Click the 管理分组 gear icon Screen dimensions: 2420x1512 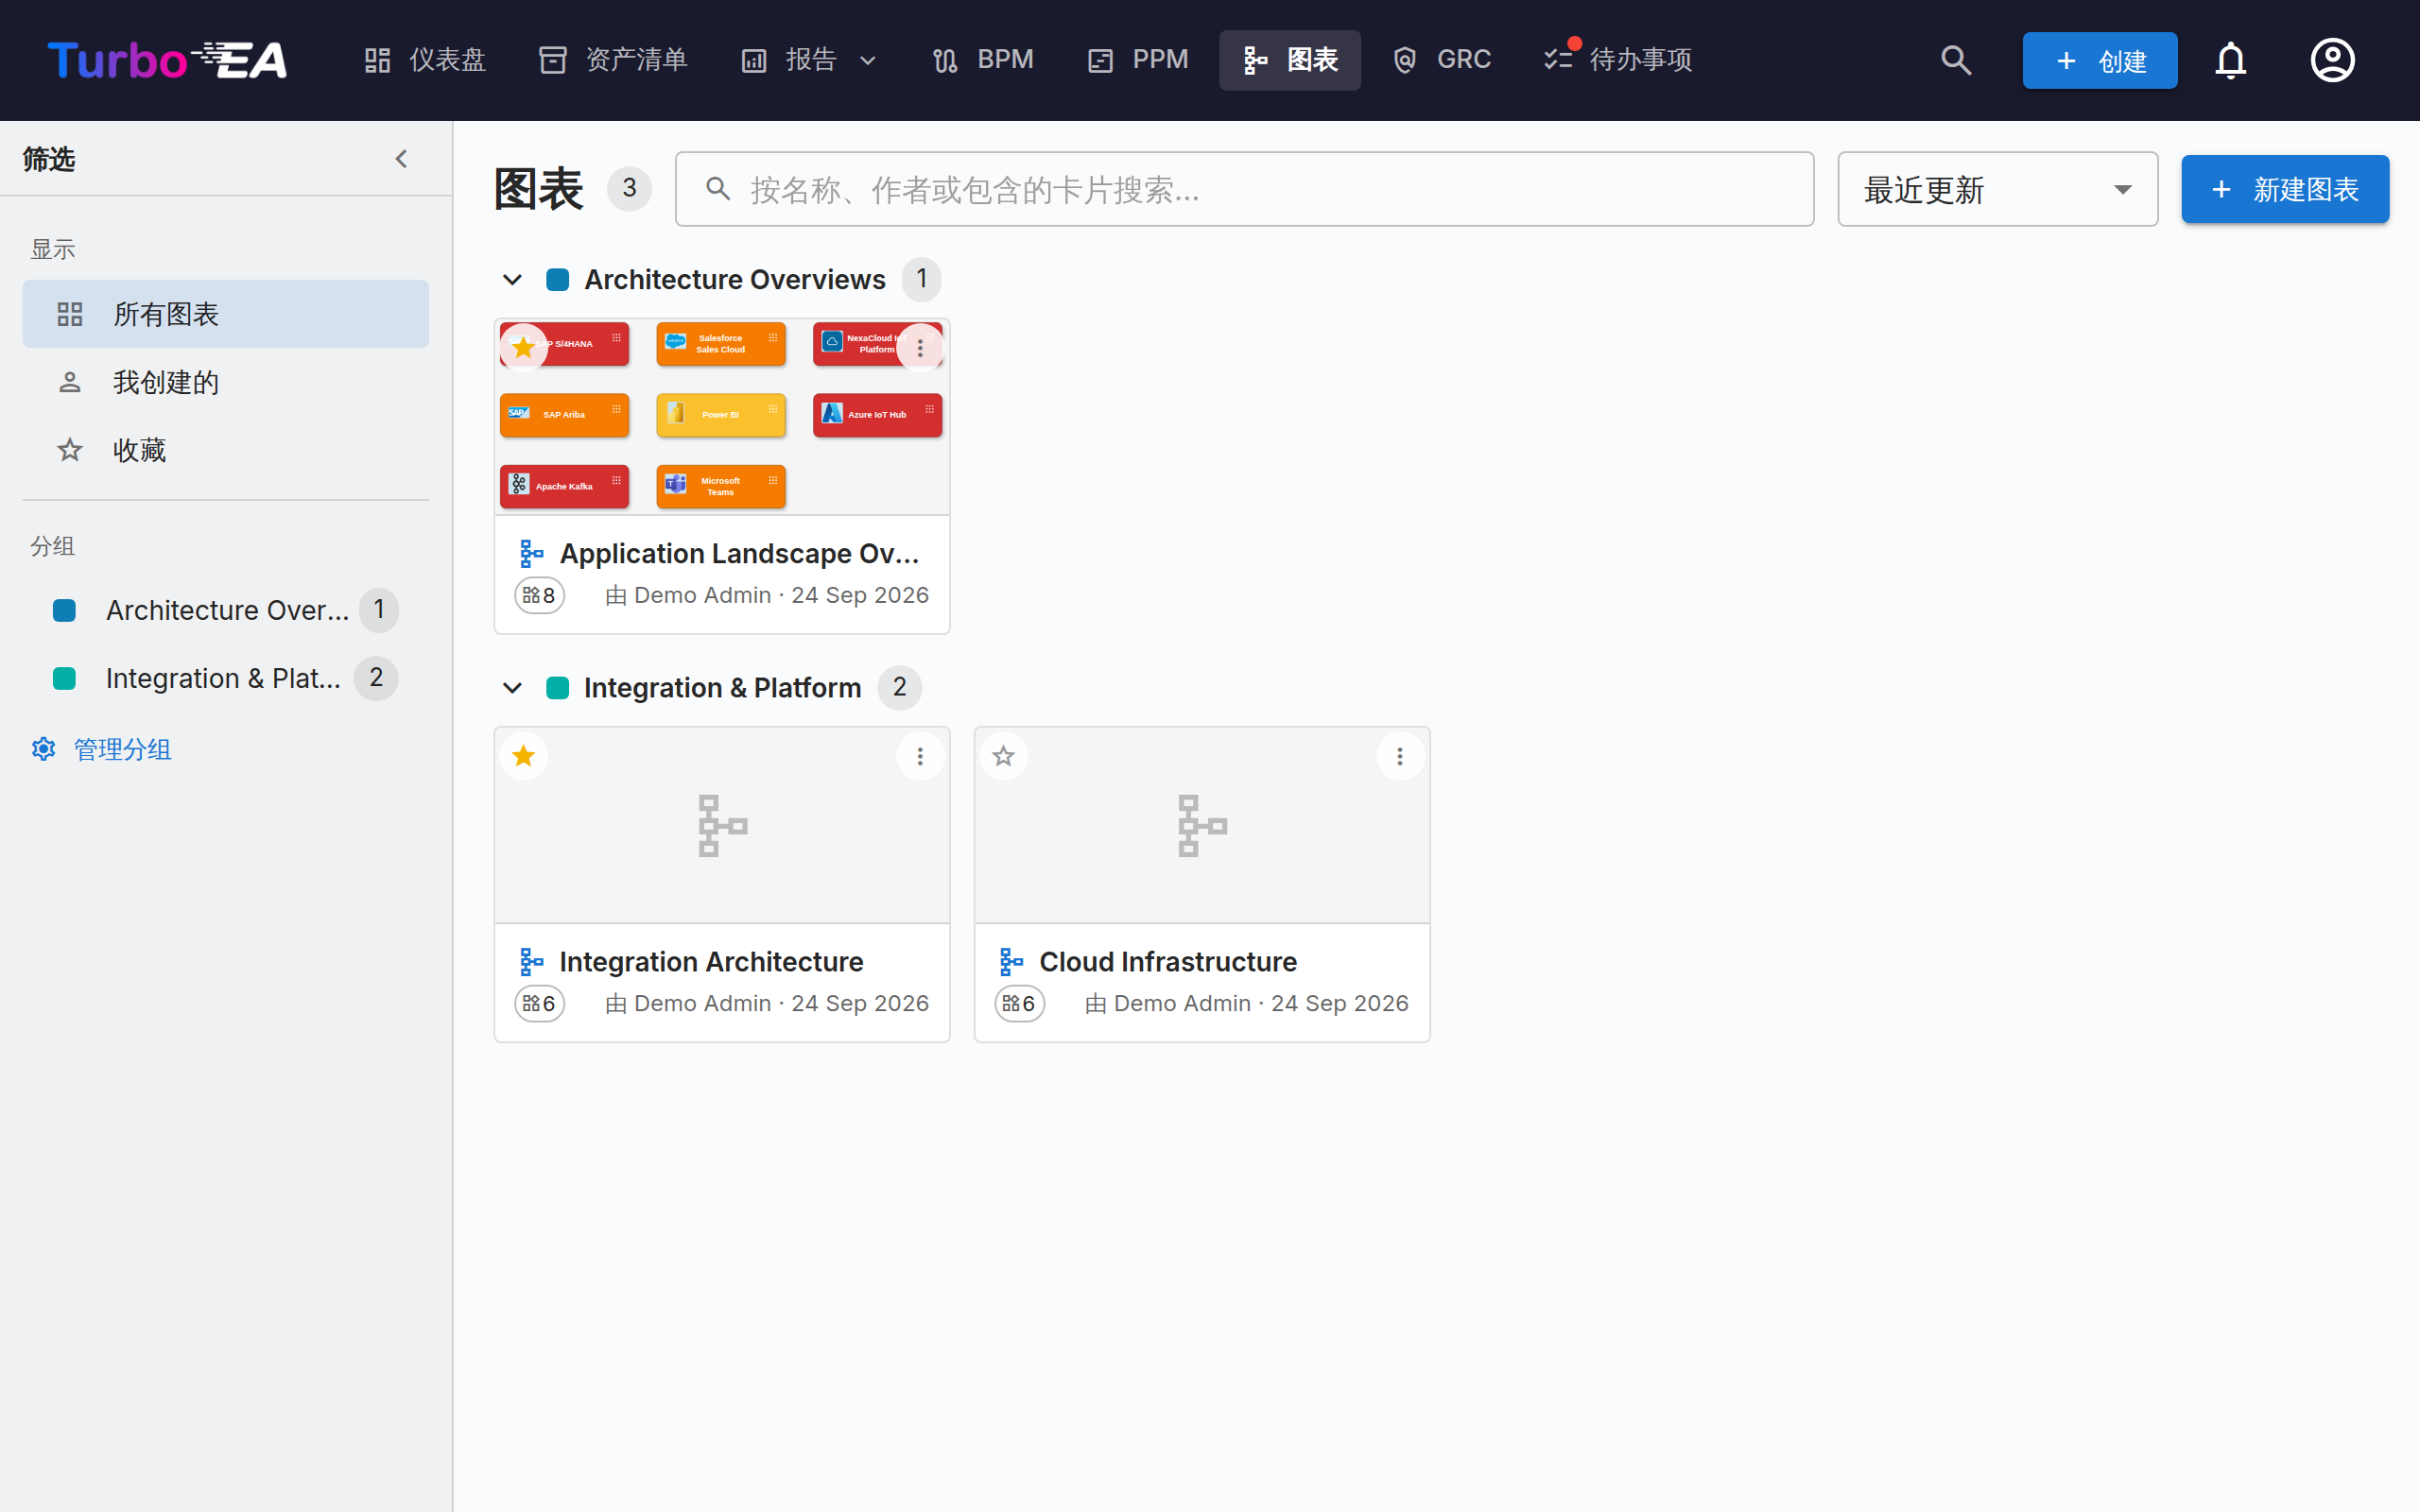43,749
